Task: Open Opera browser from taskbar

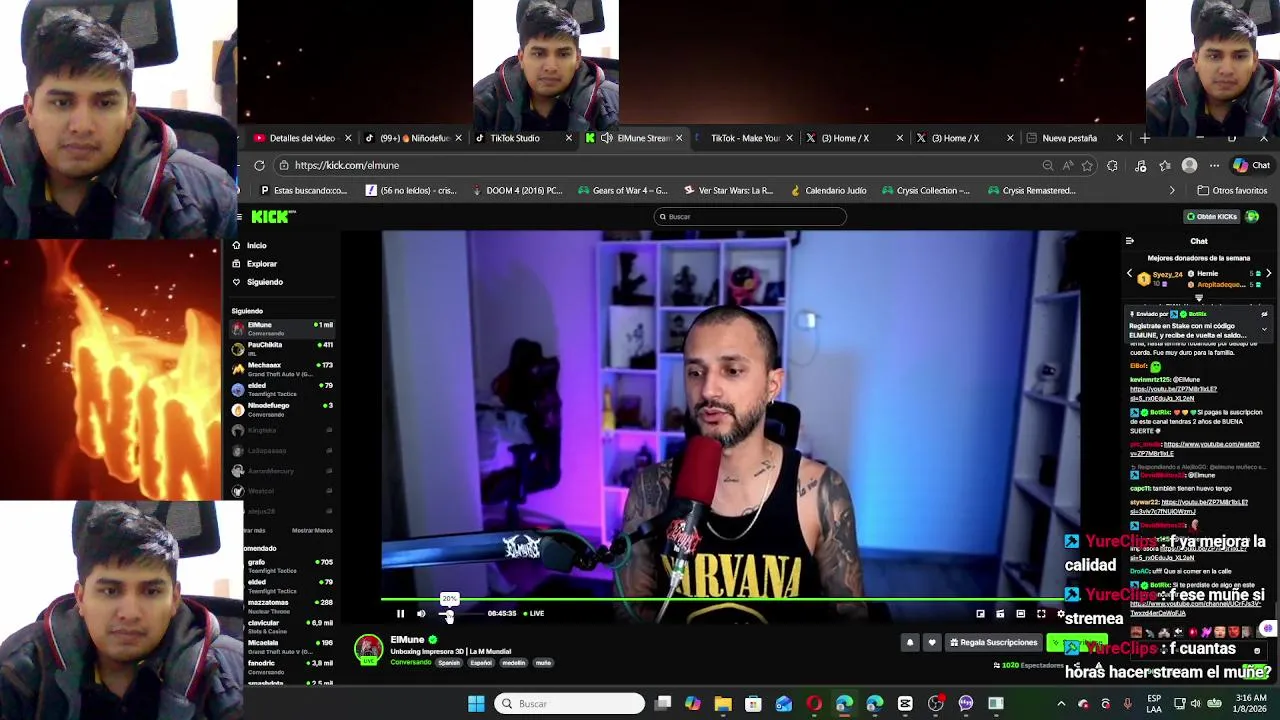Action: click(814, 704)
